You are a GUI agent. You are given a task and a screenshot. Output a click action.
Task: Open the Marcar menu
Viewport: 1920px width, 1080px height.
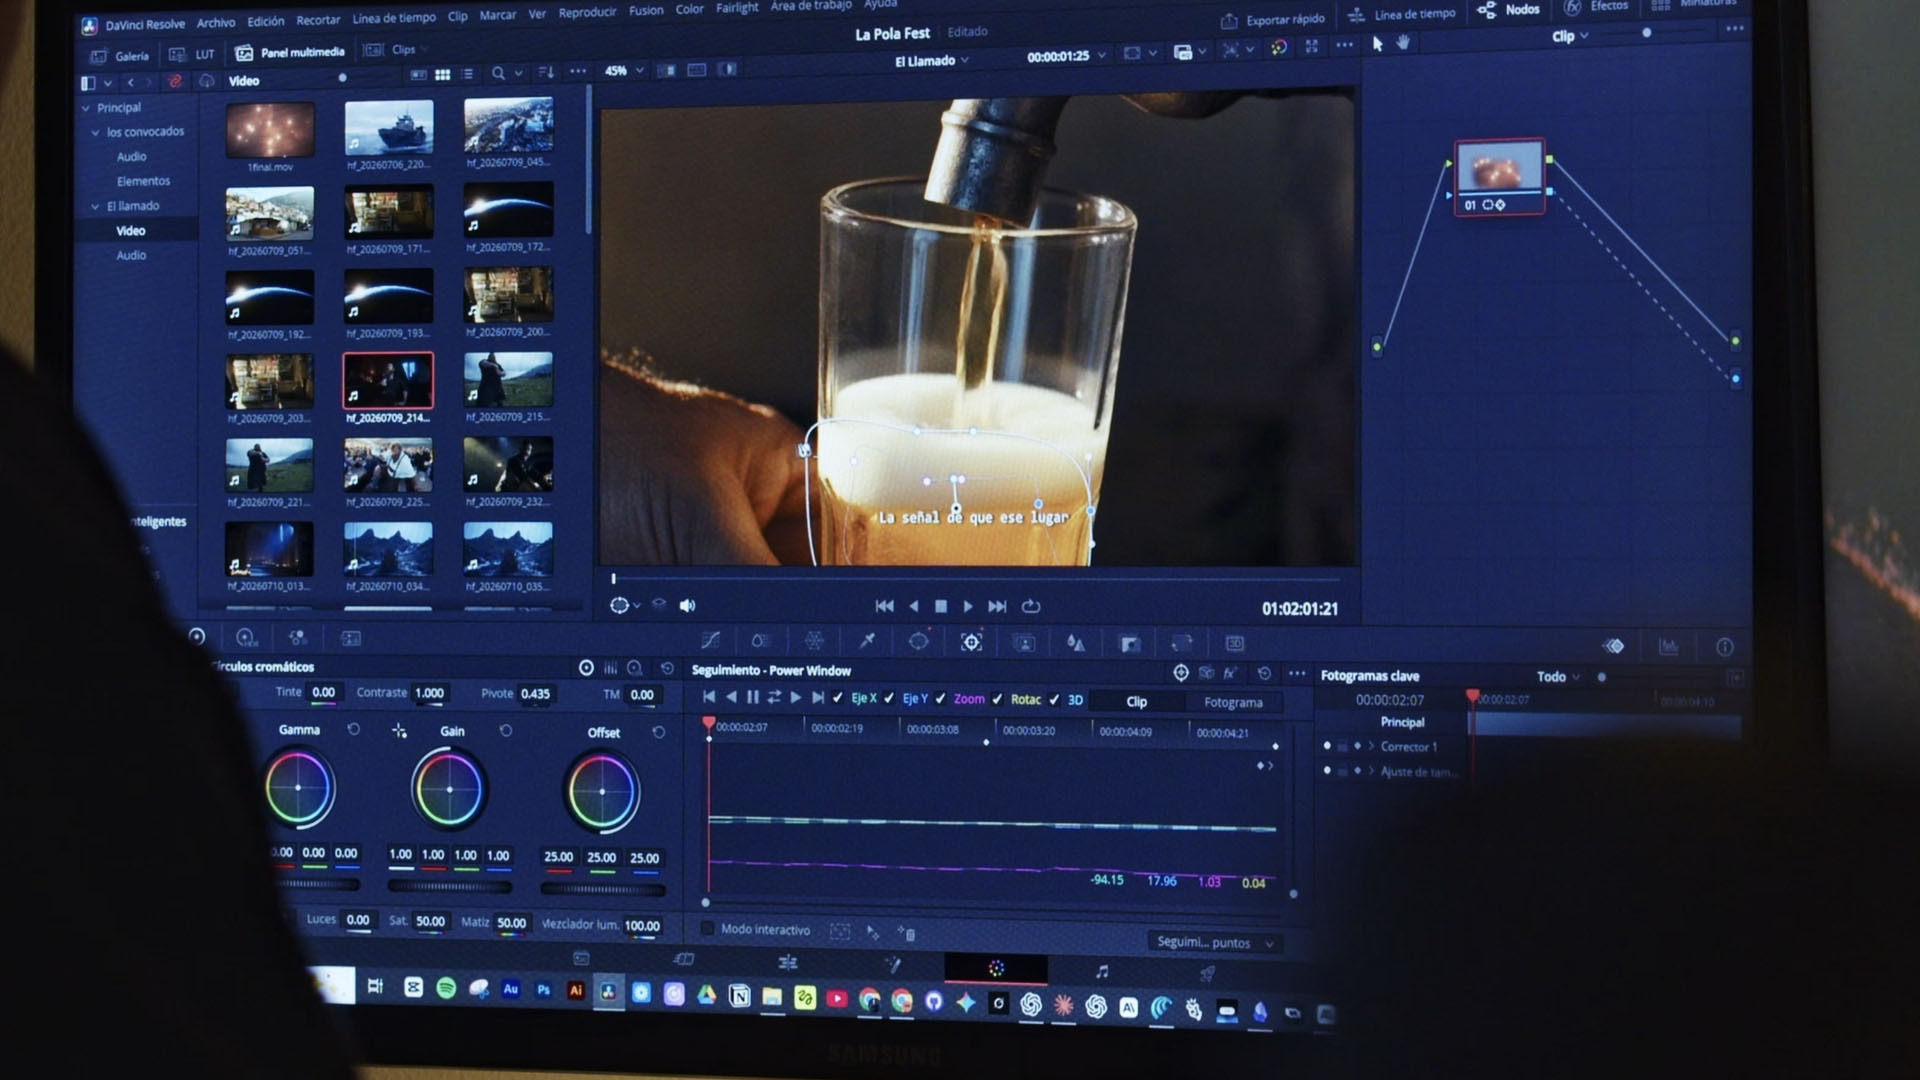point(498,15)
